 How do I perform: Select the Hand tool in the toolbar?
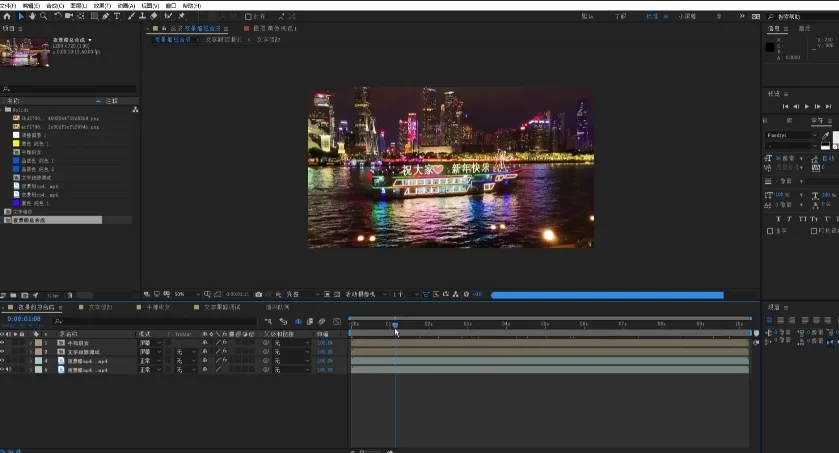pos(32,16)
